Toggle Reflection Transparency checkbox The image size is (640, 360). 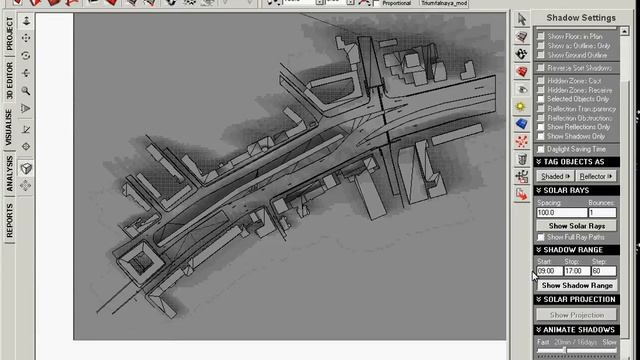[x=541, y=109]
